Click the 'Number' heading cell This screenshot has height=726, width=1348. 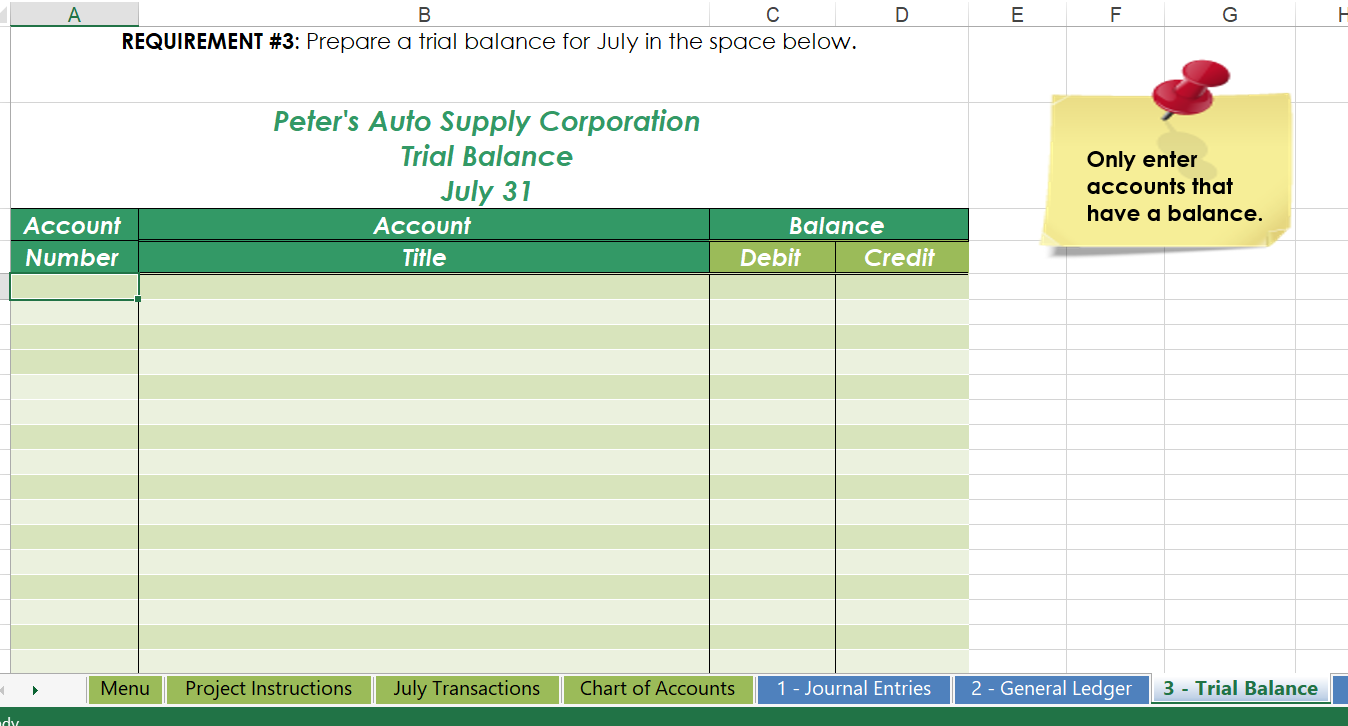click(x=74, y=257)
